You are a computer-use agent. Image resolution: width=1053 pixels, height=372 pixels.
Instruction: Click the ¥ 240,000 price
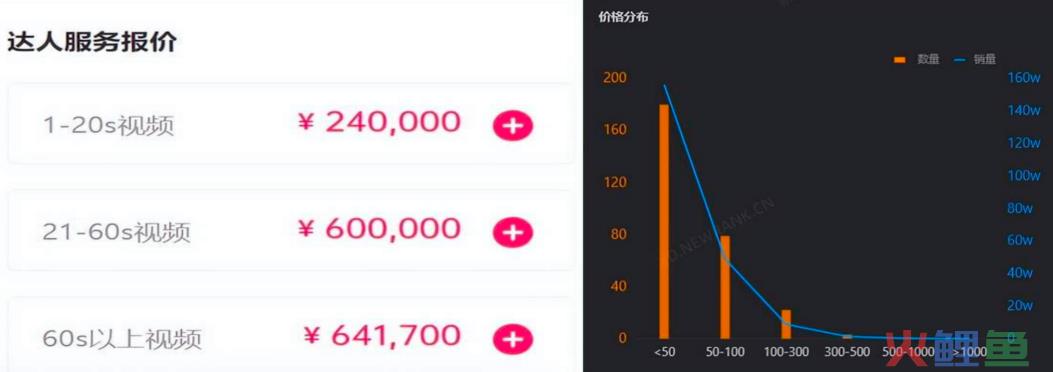point(379,122)
